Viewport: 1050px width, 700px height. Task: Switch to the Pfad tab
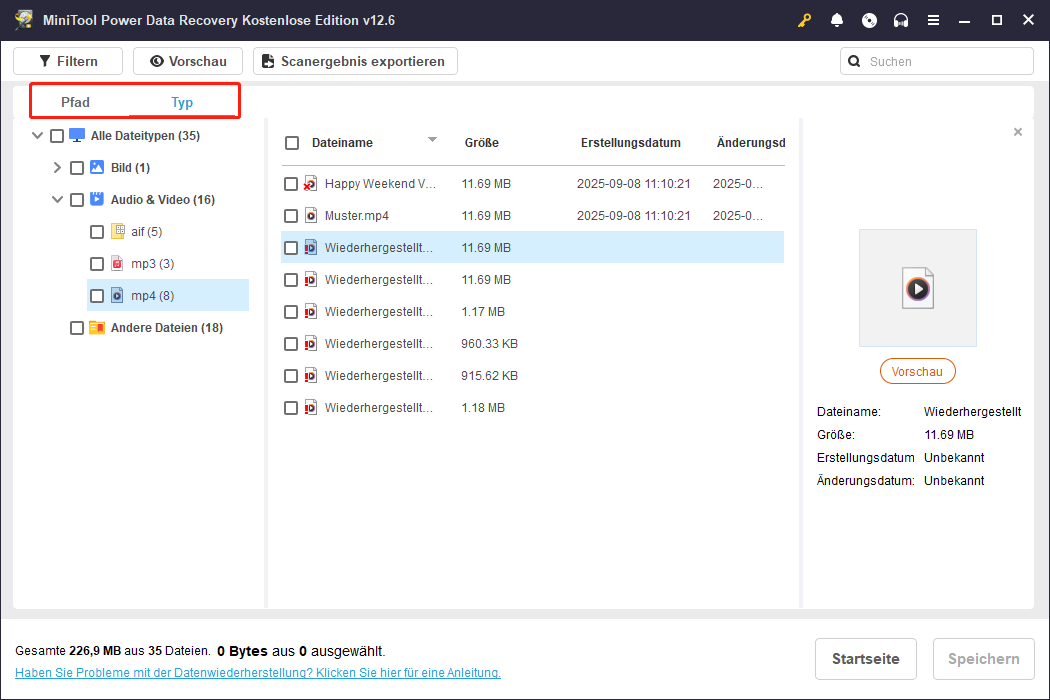[x=75, y=102]
